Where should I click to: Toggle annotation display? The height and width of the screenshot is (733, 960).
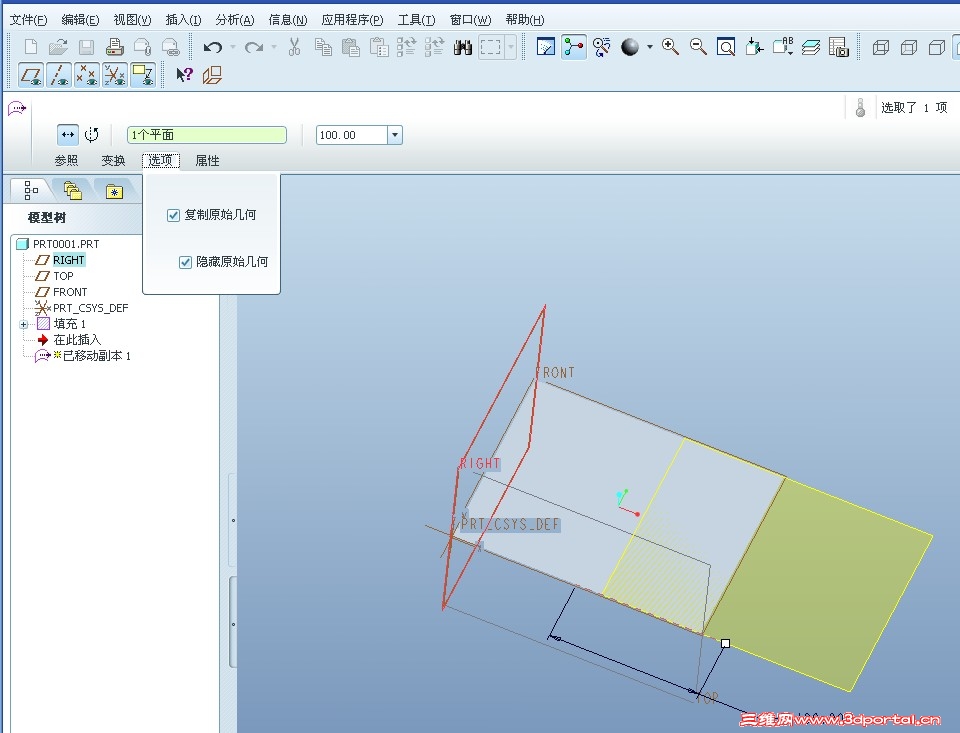143,75
